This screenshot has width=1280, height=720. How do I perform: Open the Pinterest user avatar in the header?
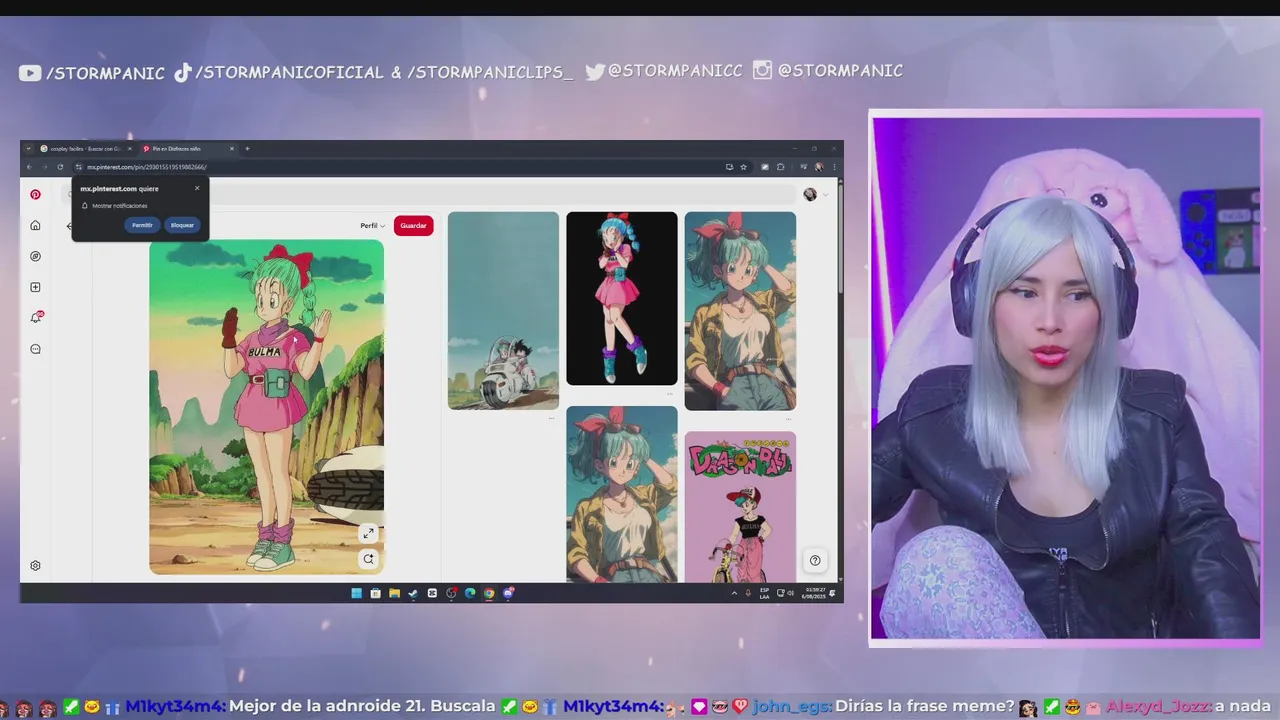click(x=810, y=194)
